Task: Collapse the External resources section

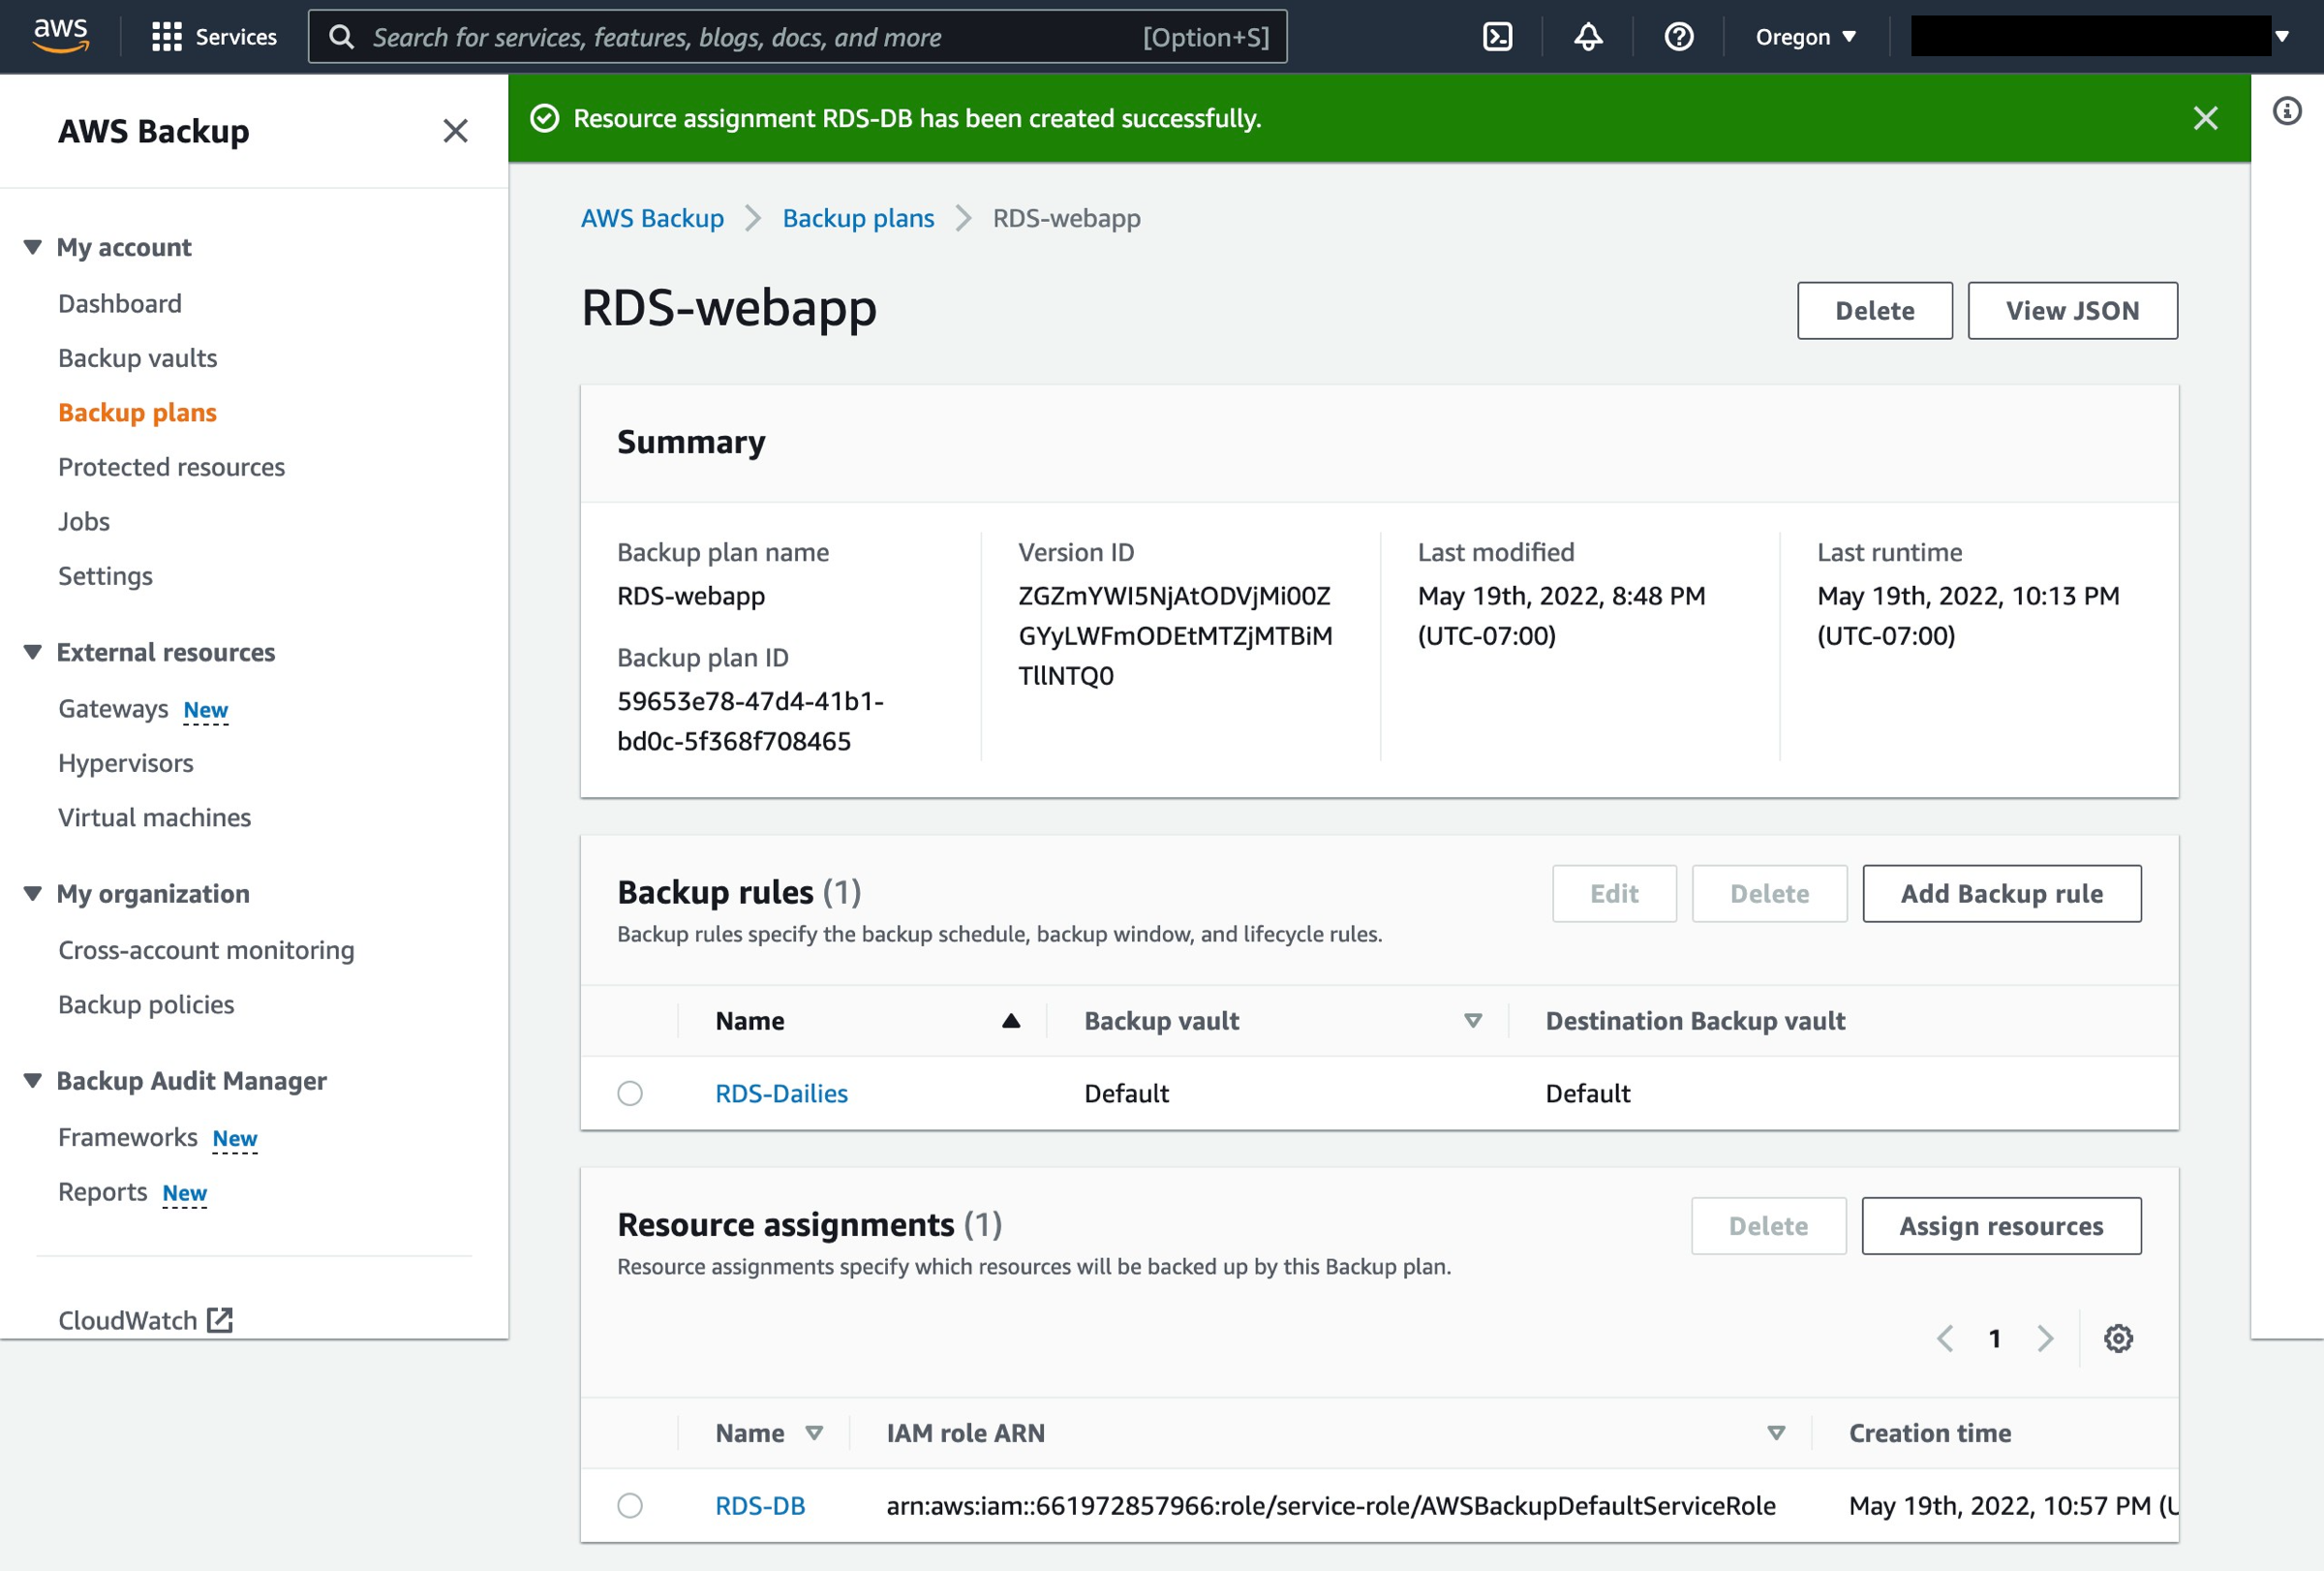Action: coord(33,652)
